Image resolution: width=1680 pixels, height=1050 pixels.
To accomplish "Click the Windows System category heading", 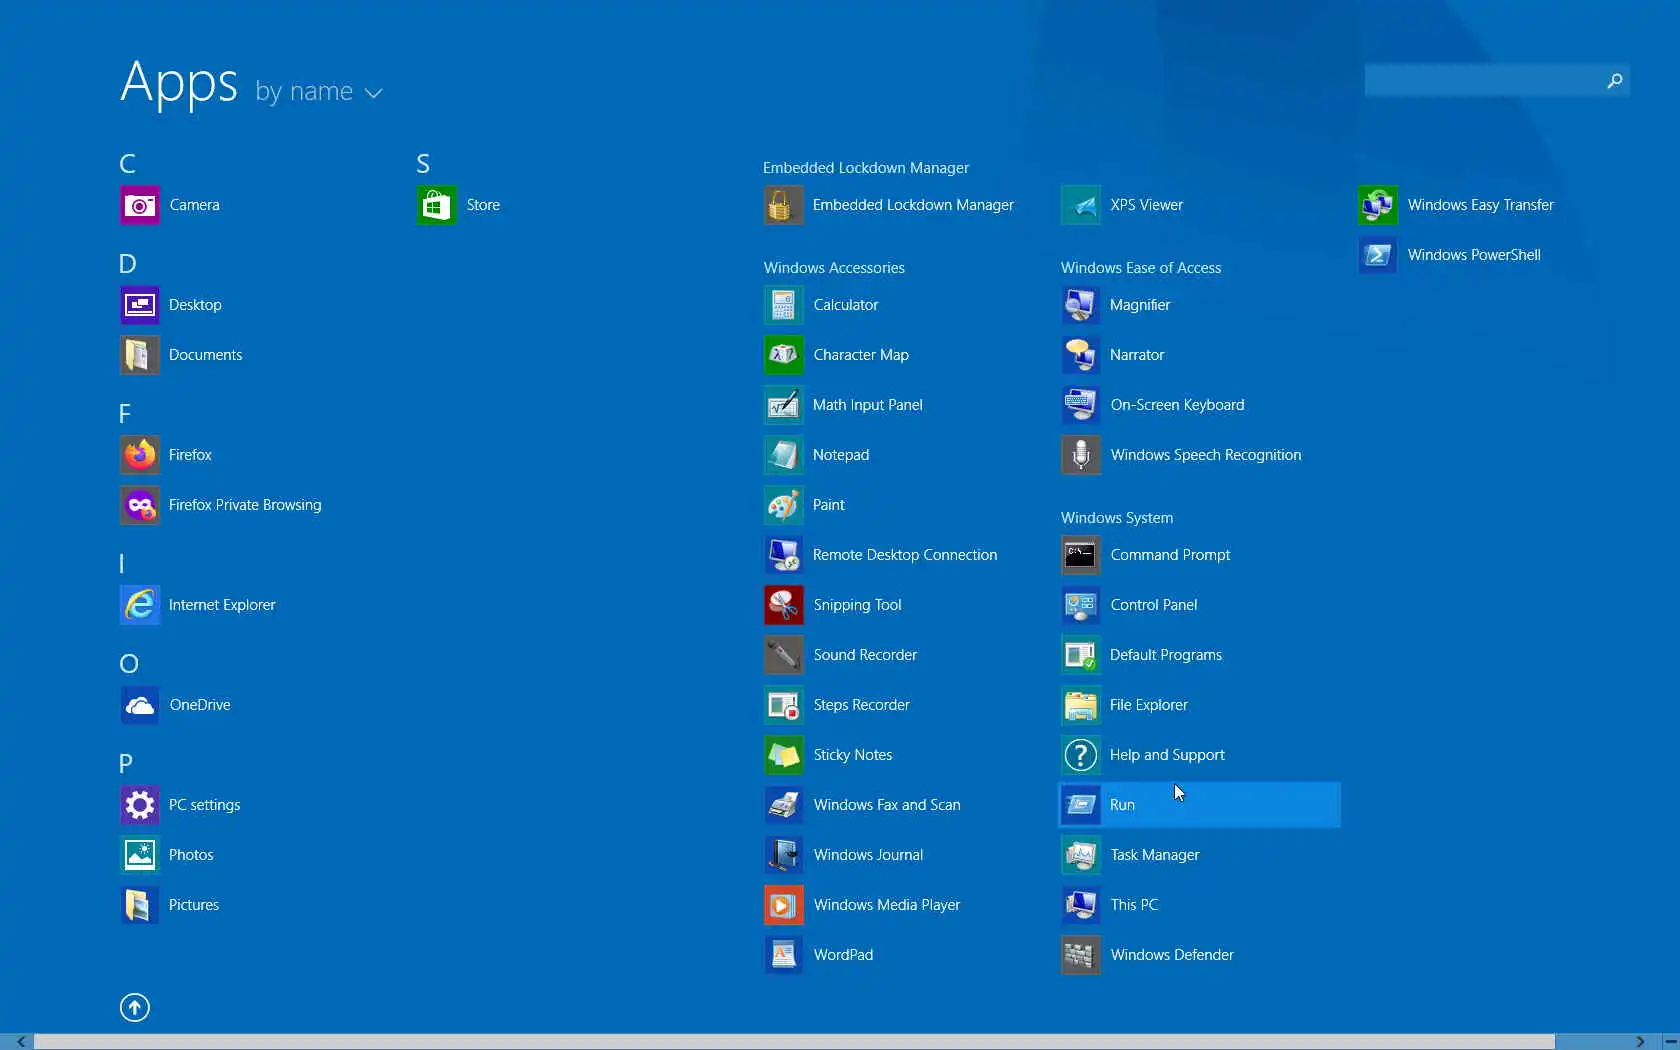I will point(1117,518).
